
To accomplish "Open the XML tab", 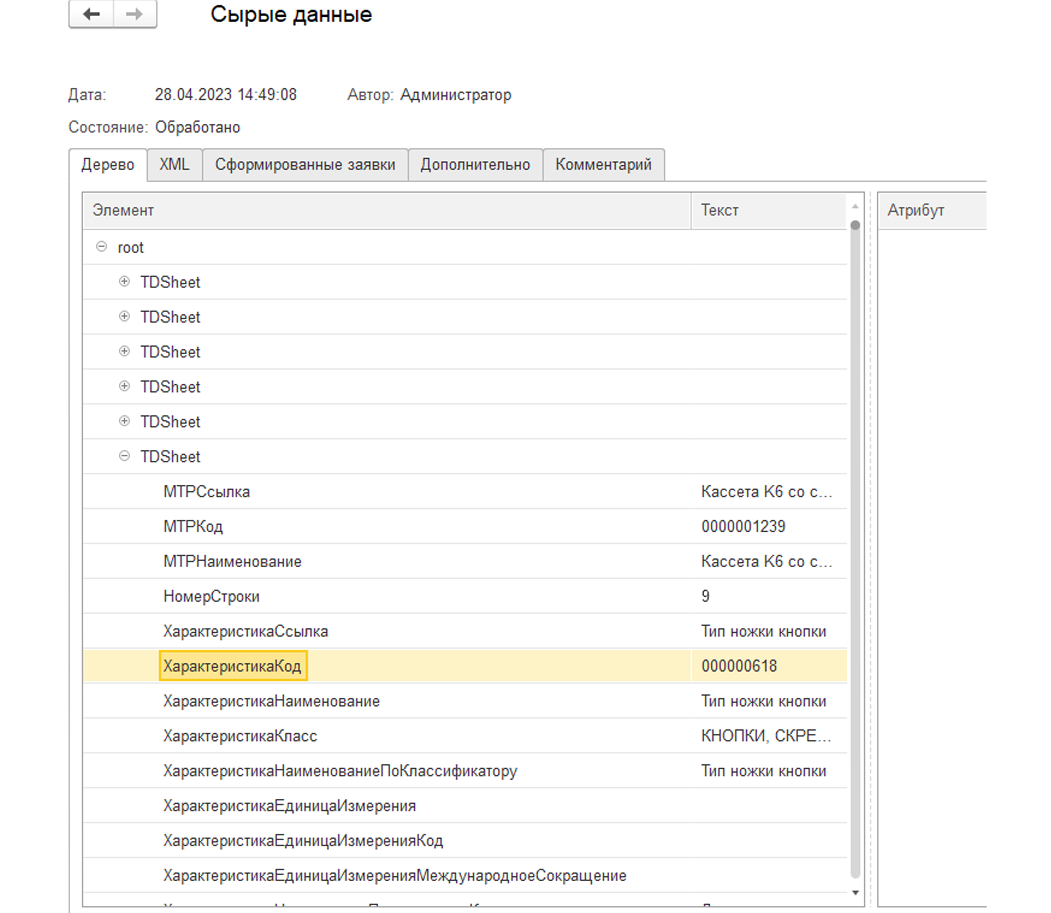I will coord(174,165).
